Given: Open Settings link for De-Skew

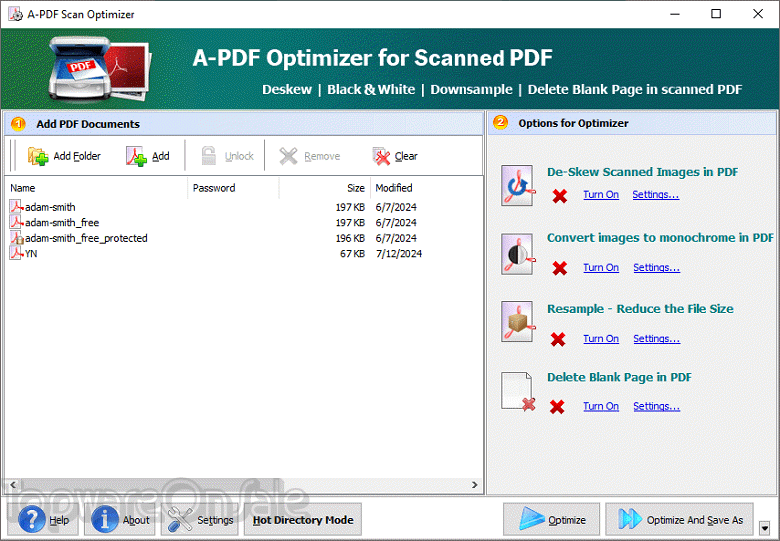Looking at the screenshot, I should click(x=656, y=194).
